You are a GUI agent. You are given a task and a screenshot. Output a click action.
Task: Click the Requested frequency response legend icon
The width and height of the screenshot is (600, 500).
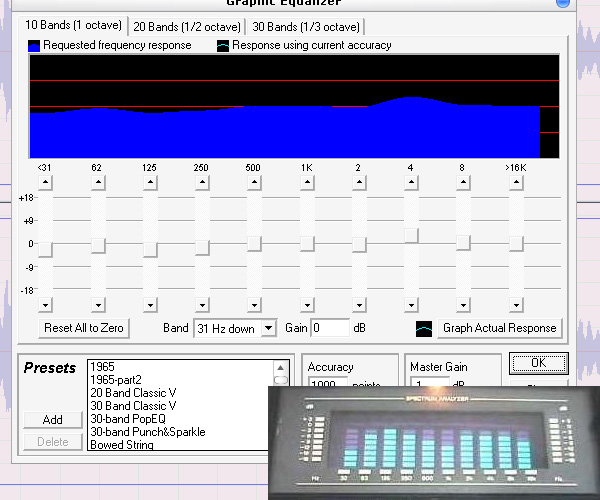point(34,46)
